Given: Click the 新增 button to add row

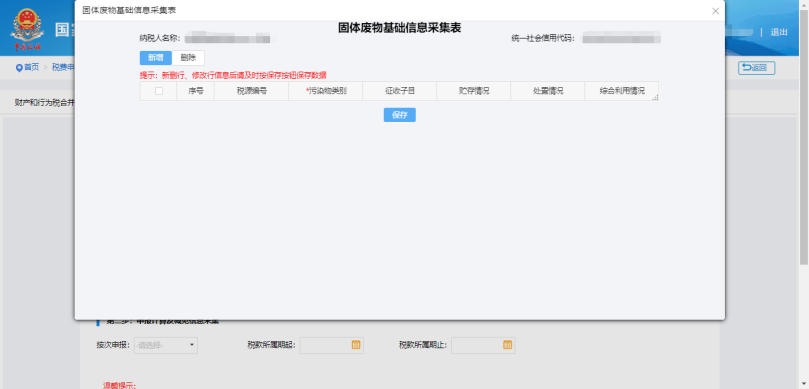Looking at the screenshot, I should 156,58.
